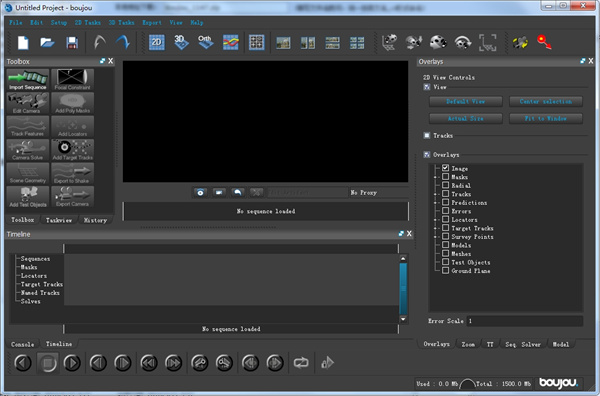600x396 pixels.
Task: Click the Camera Solve toolbox button
Action: point(28,150)
